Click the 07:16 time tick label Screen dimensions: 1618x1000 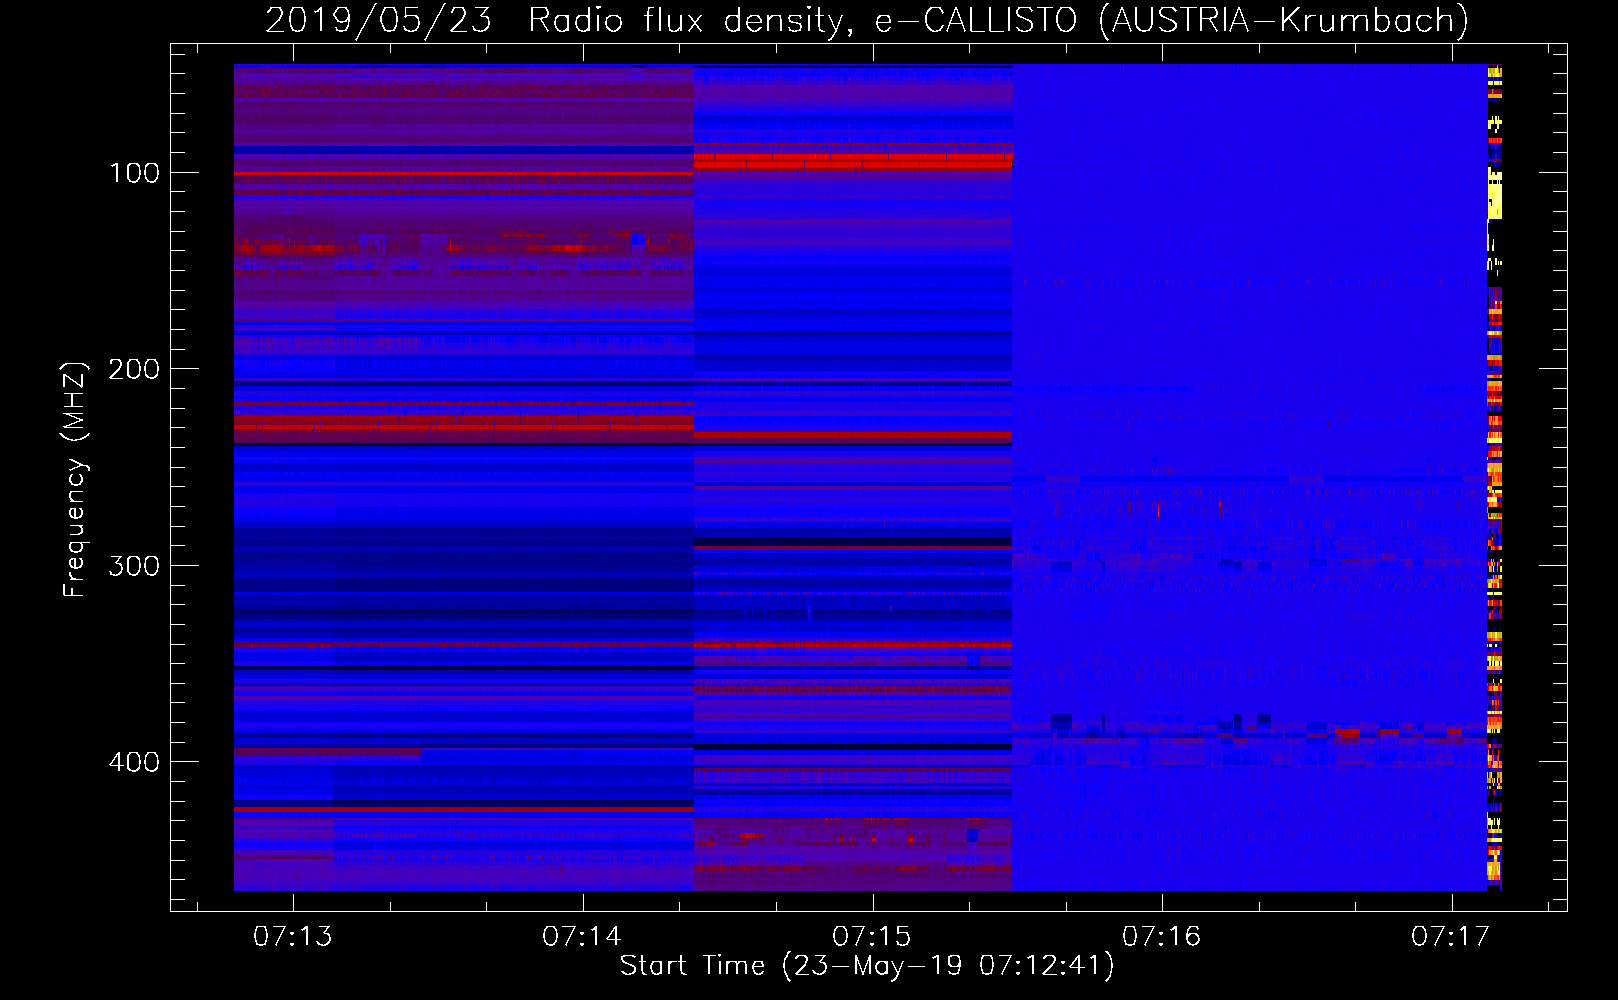(x=1161, y=936)
